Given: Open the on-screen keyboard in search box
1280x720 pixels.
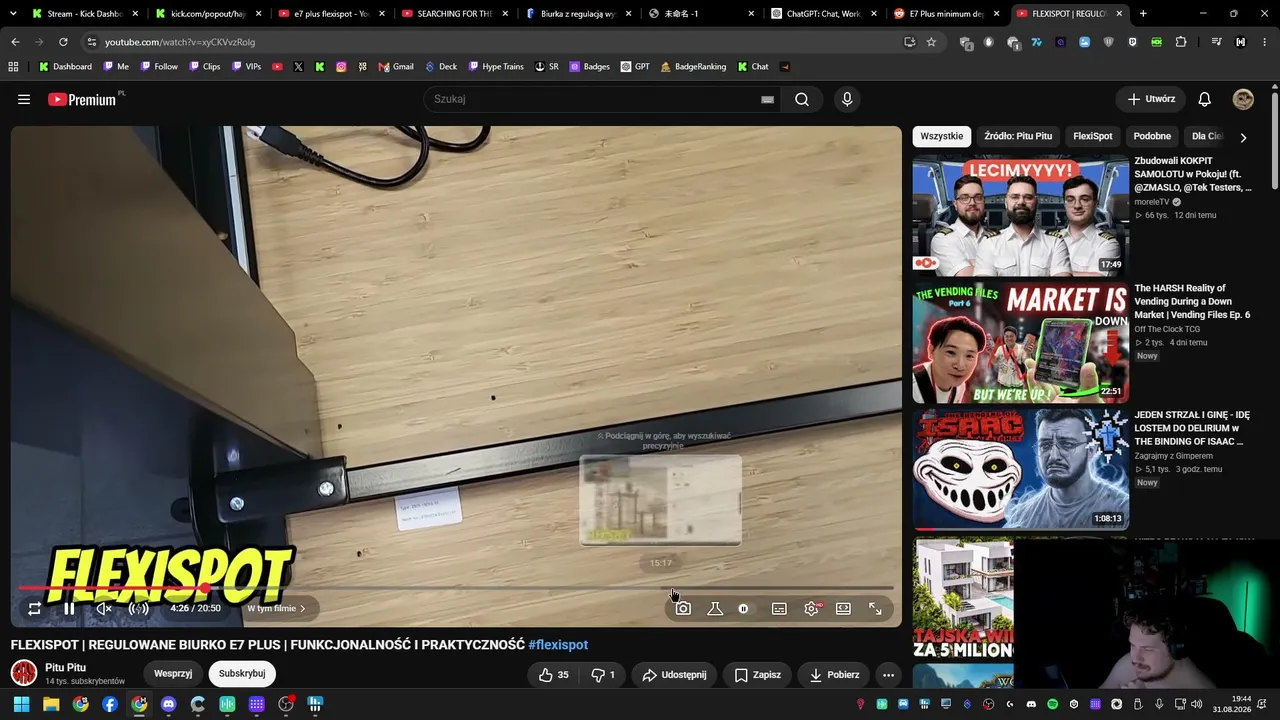Looking at the screenshot, I should [x=767, y=99].
